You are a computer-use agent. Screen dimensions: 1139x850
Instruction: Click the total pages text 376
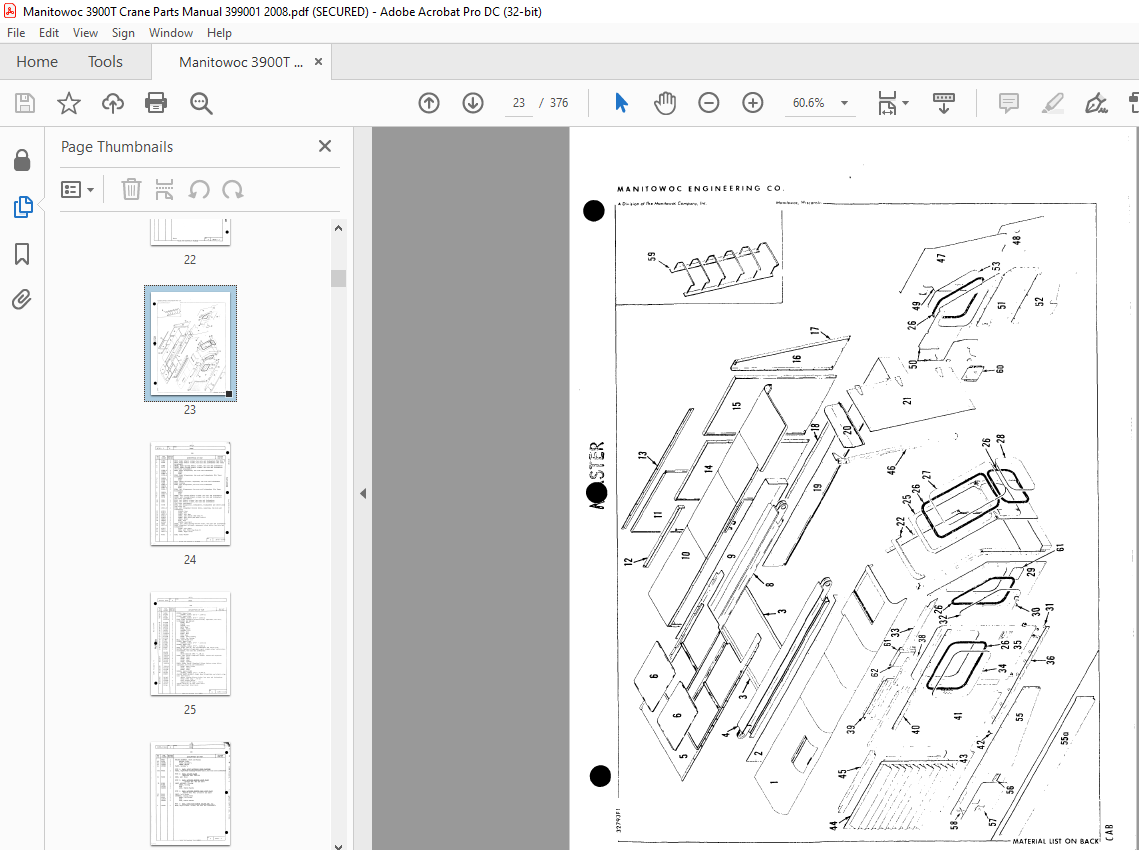tap(559, 103)
